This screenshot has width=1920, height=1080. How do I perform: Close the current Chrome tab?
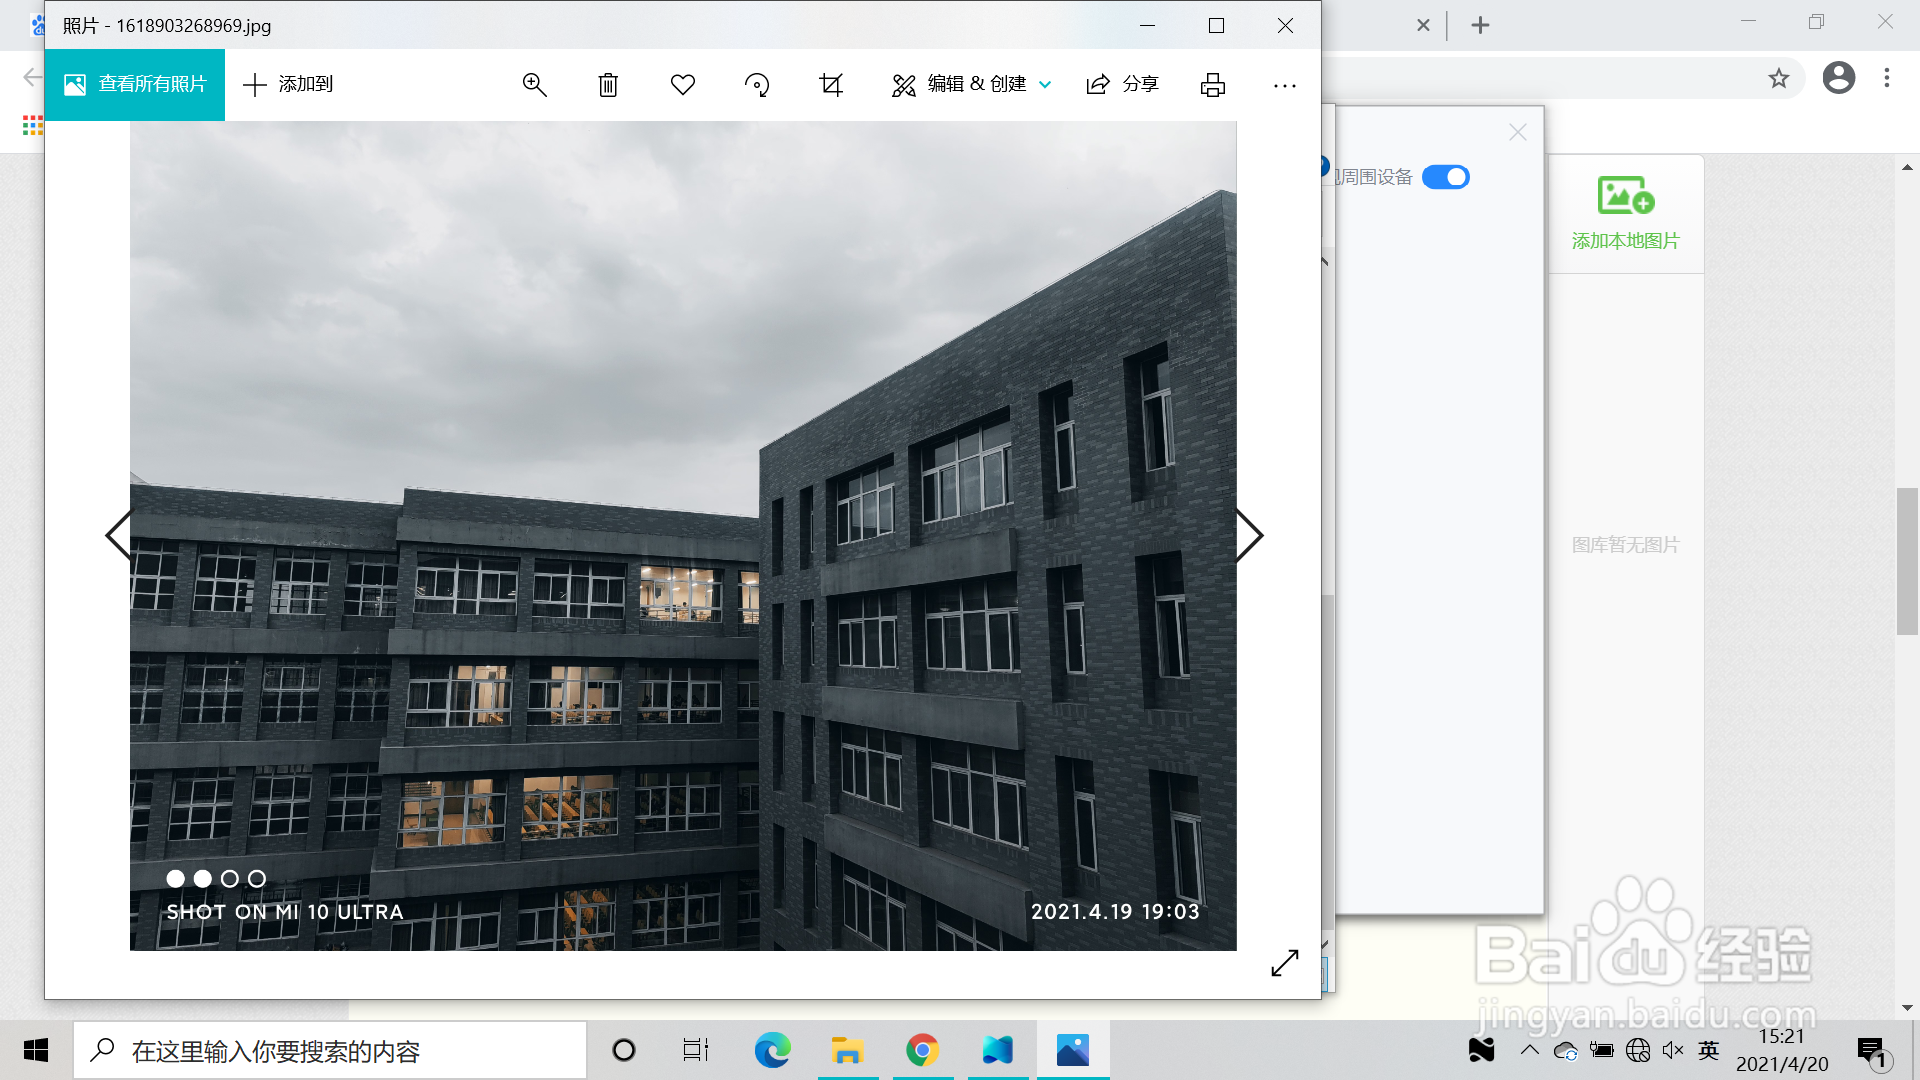(x=1424, y=25)
